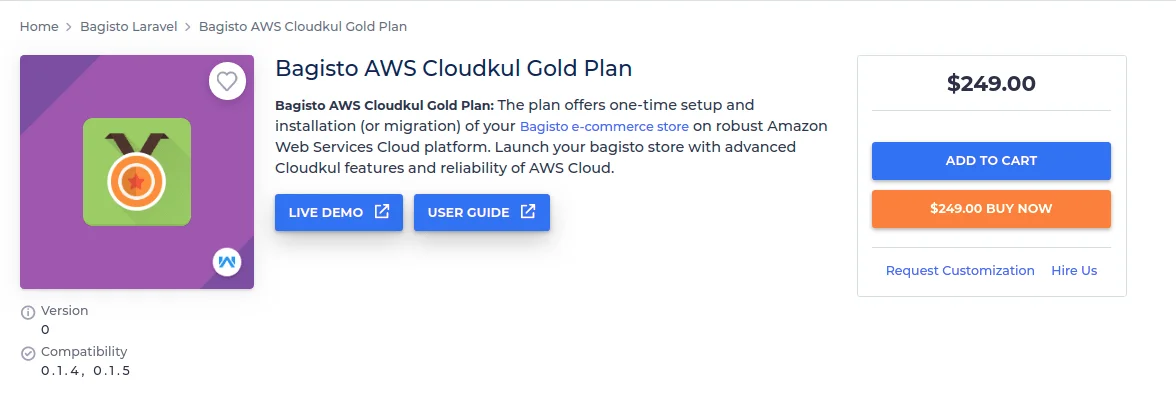
Task: Click external-link icon on Live Demo
Action: (382, 212)
